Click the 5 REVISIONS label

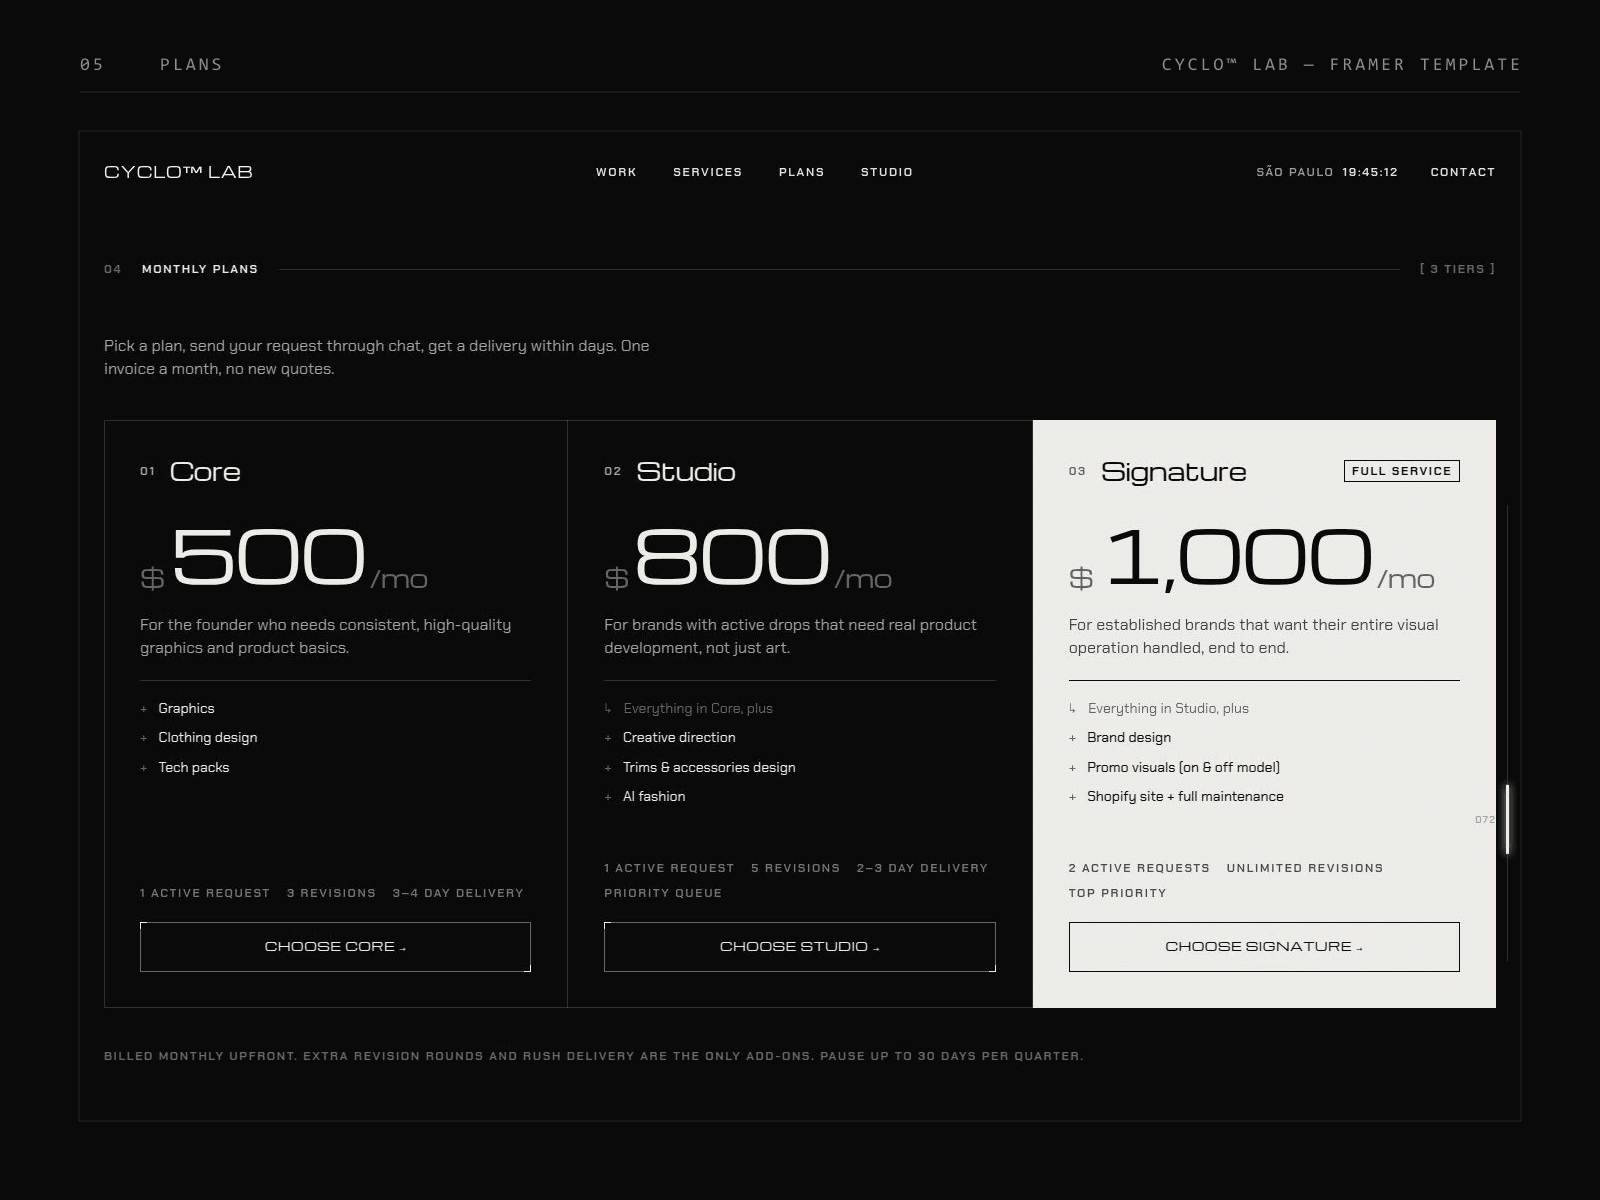click(x=795, y=868)
